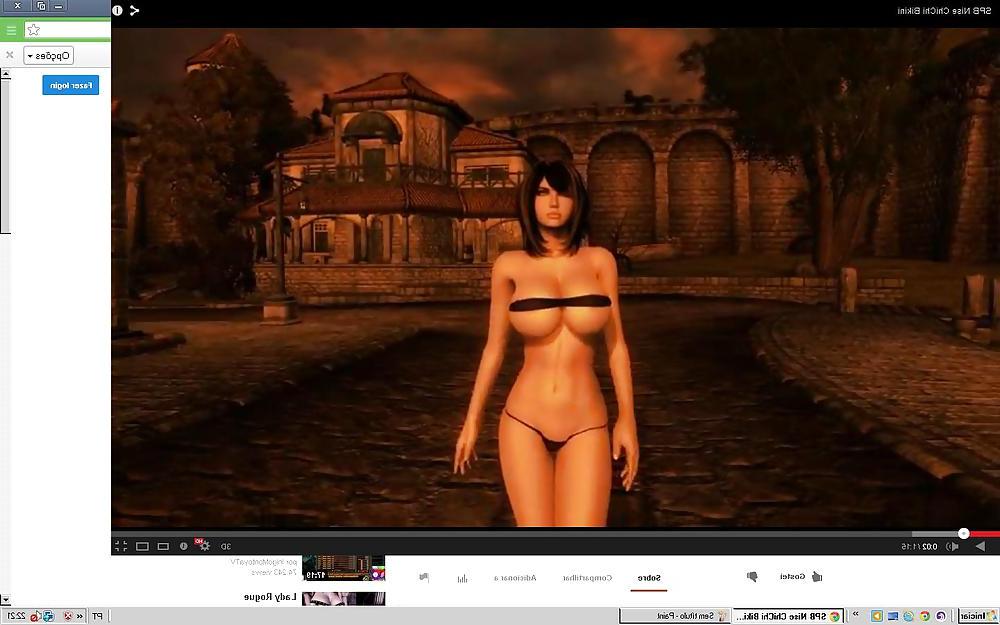Click the Lady Rogue video title
The height and width of the screenshot is (625, 1000).
[270, 597]
